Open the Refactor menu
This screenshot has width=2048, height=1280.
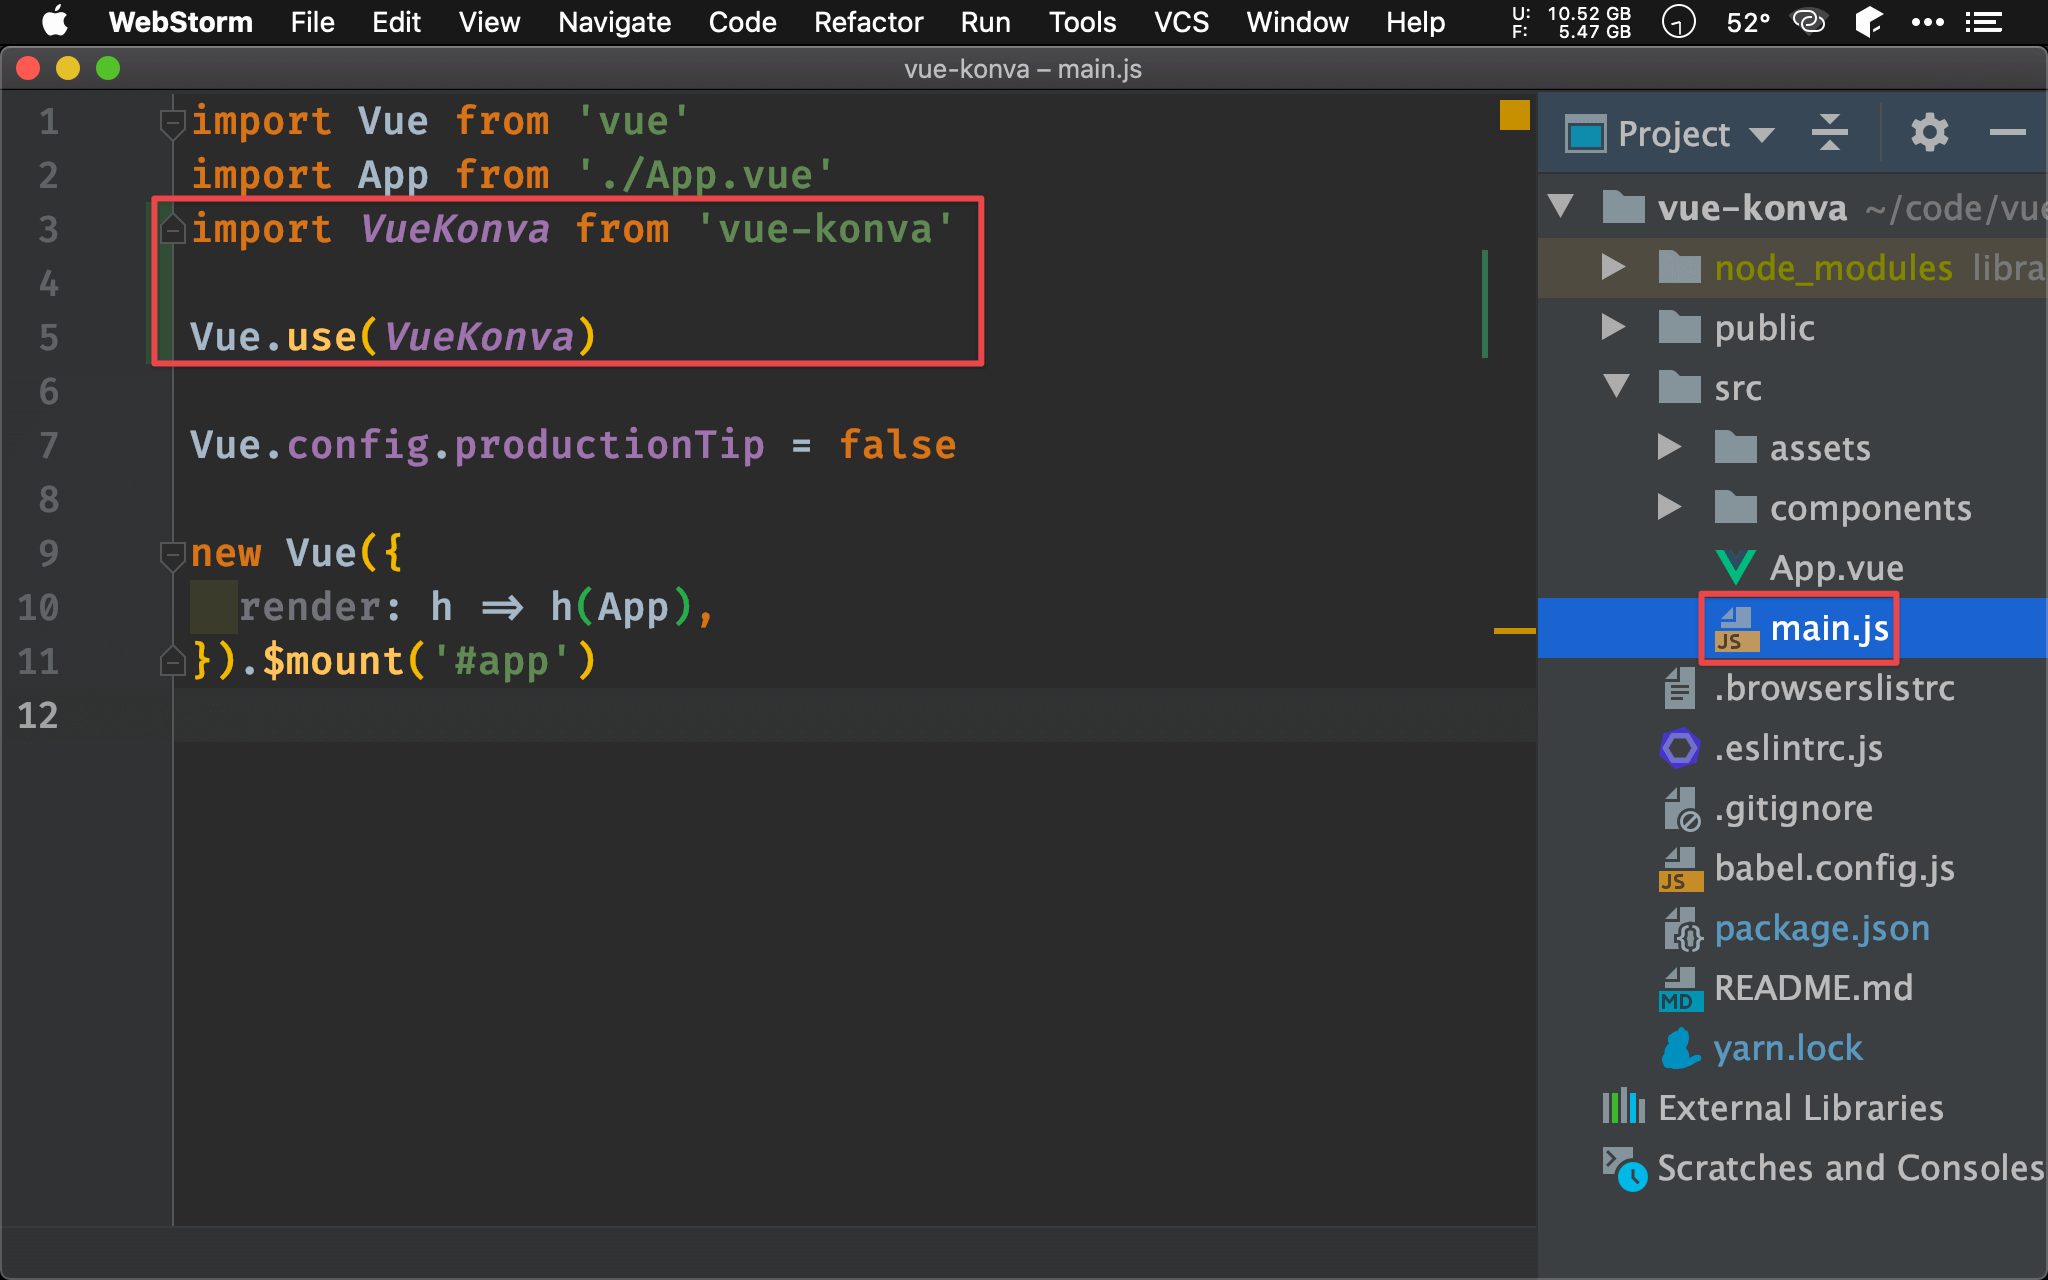(x=868, y=22)
